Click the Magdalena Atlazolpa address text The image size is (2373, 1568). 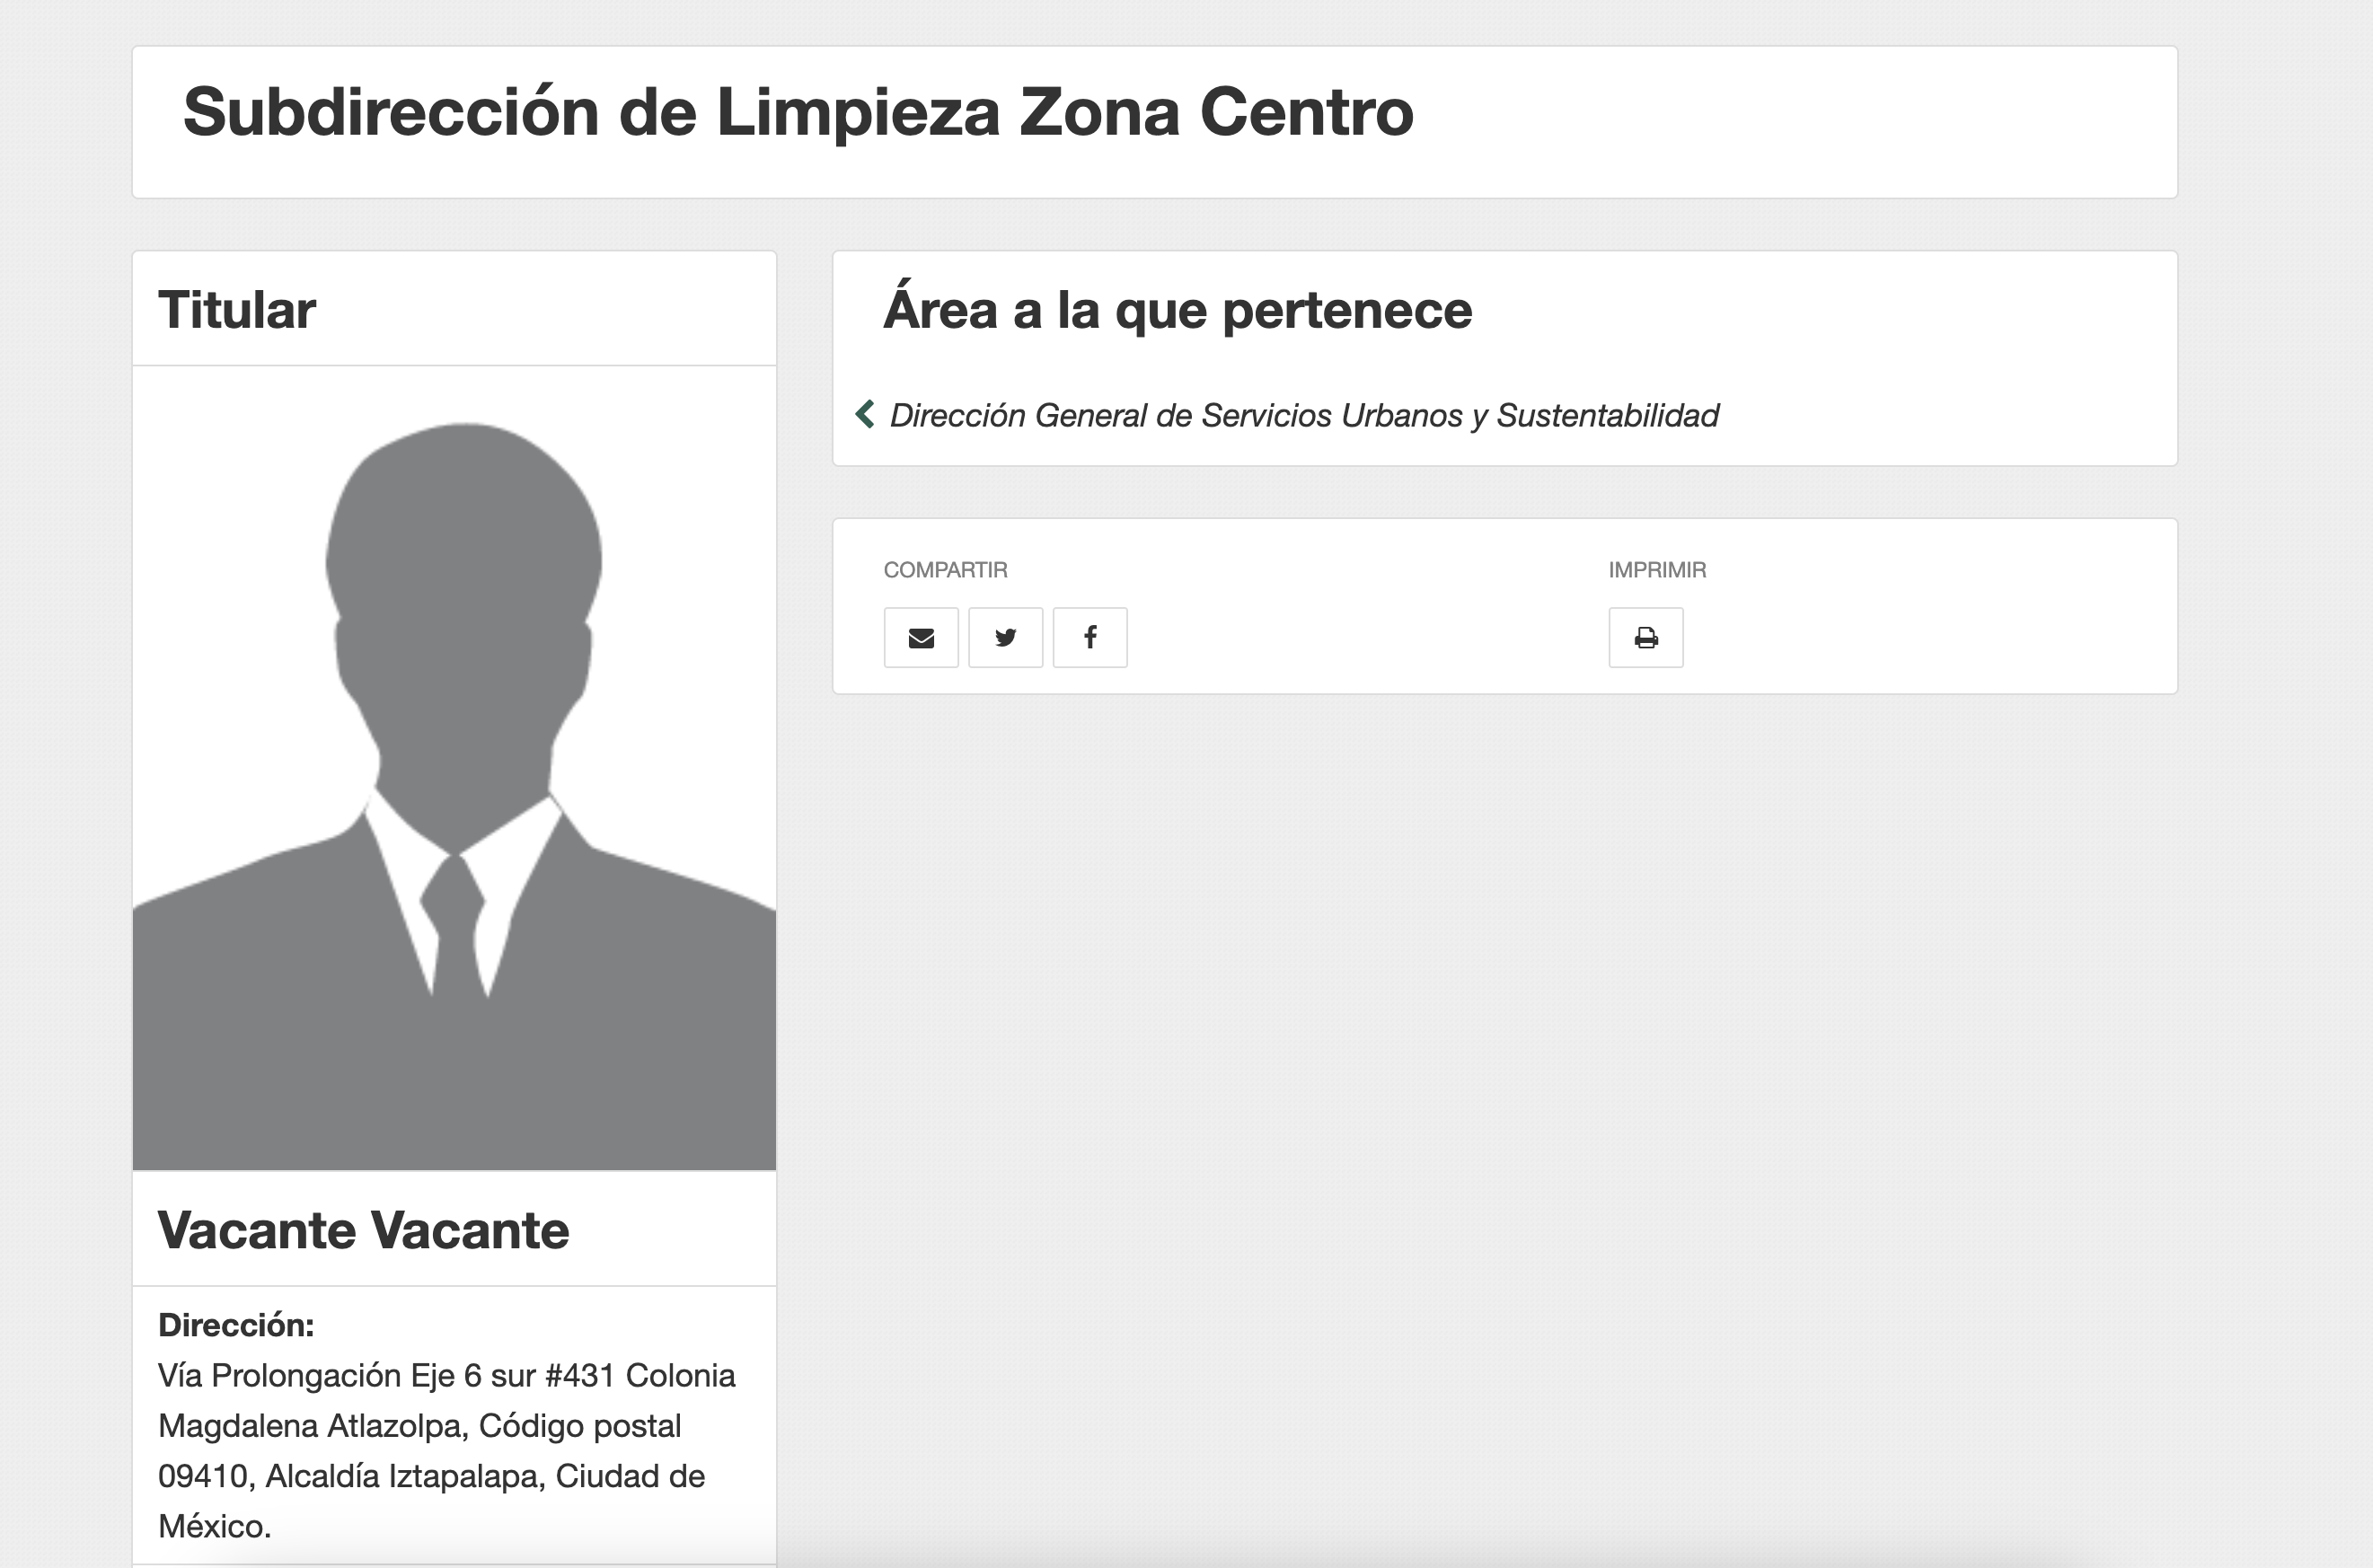(x=312, y=1426)
